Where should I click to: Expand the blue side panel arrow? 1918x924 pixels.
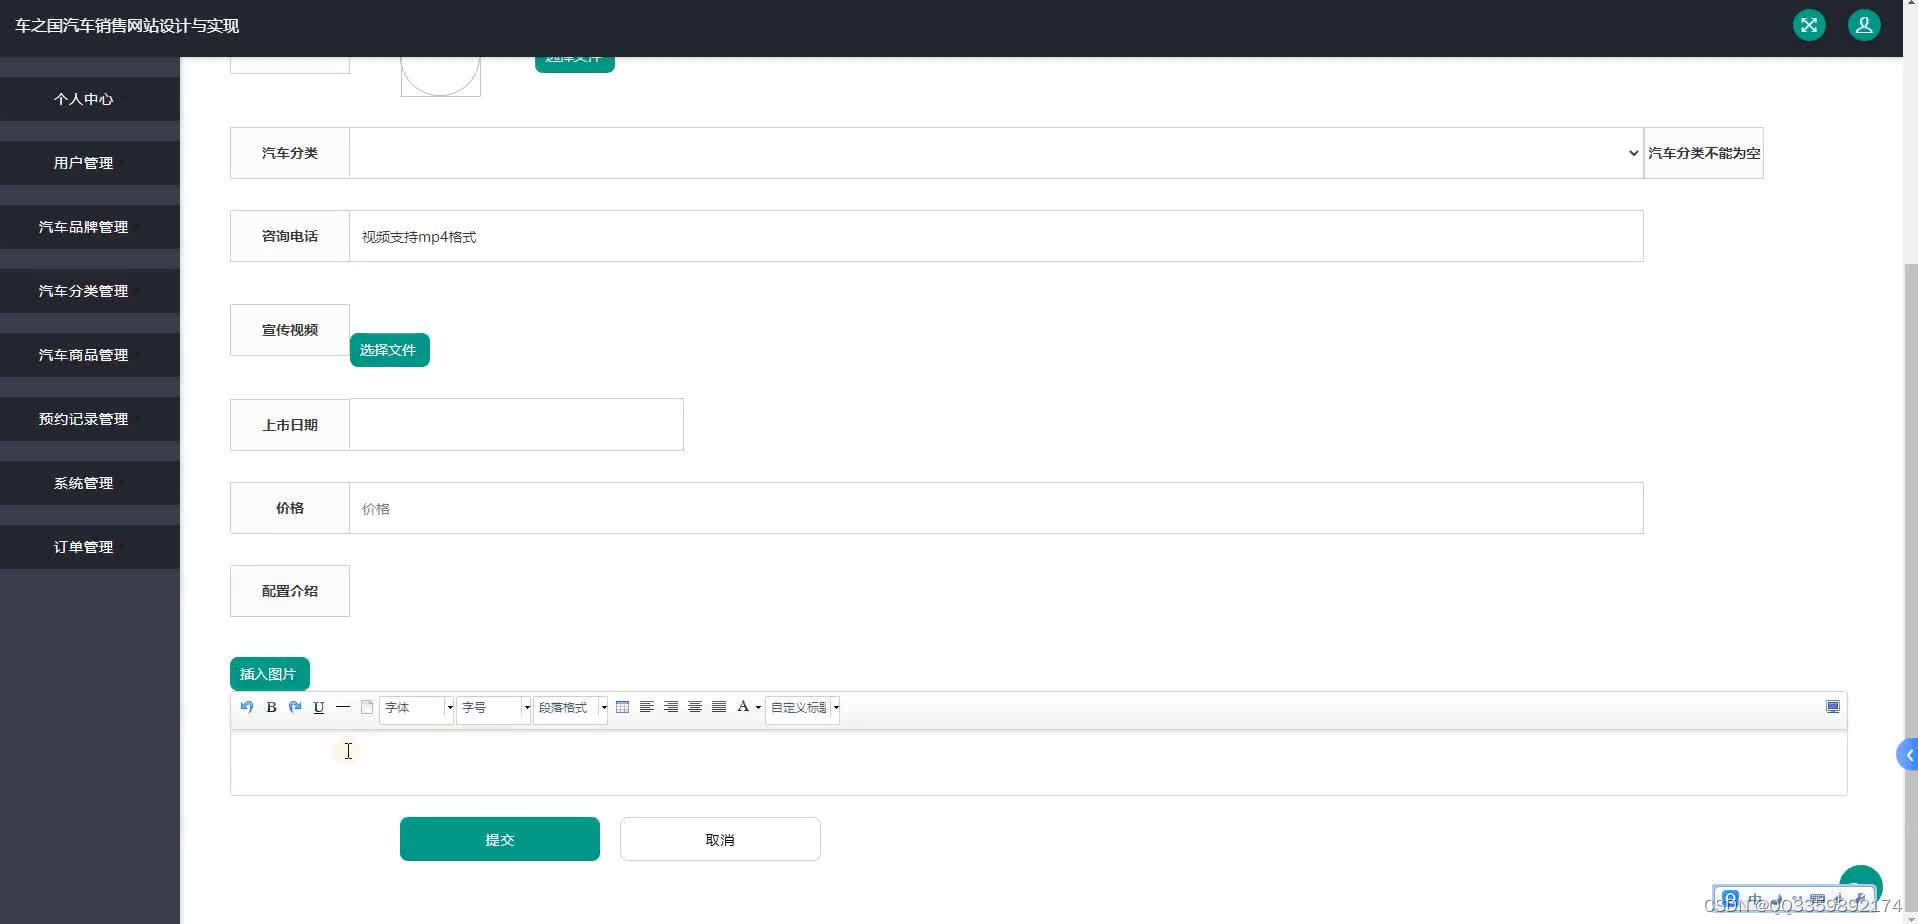[x=1907, y=755]
